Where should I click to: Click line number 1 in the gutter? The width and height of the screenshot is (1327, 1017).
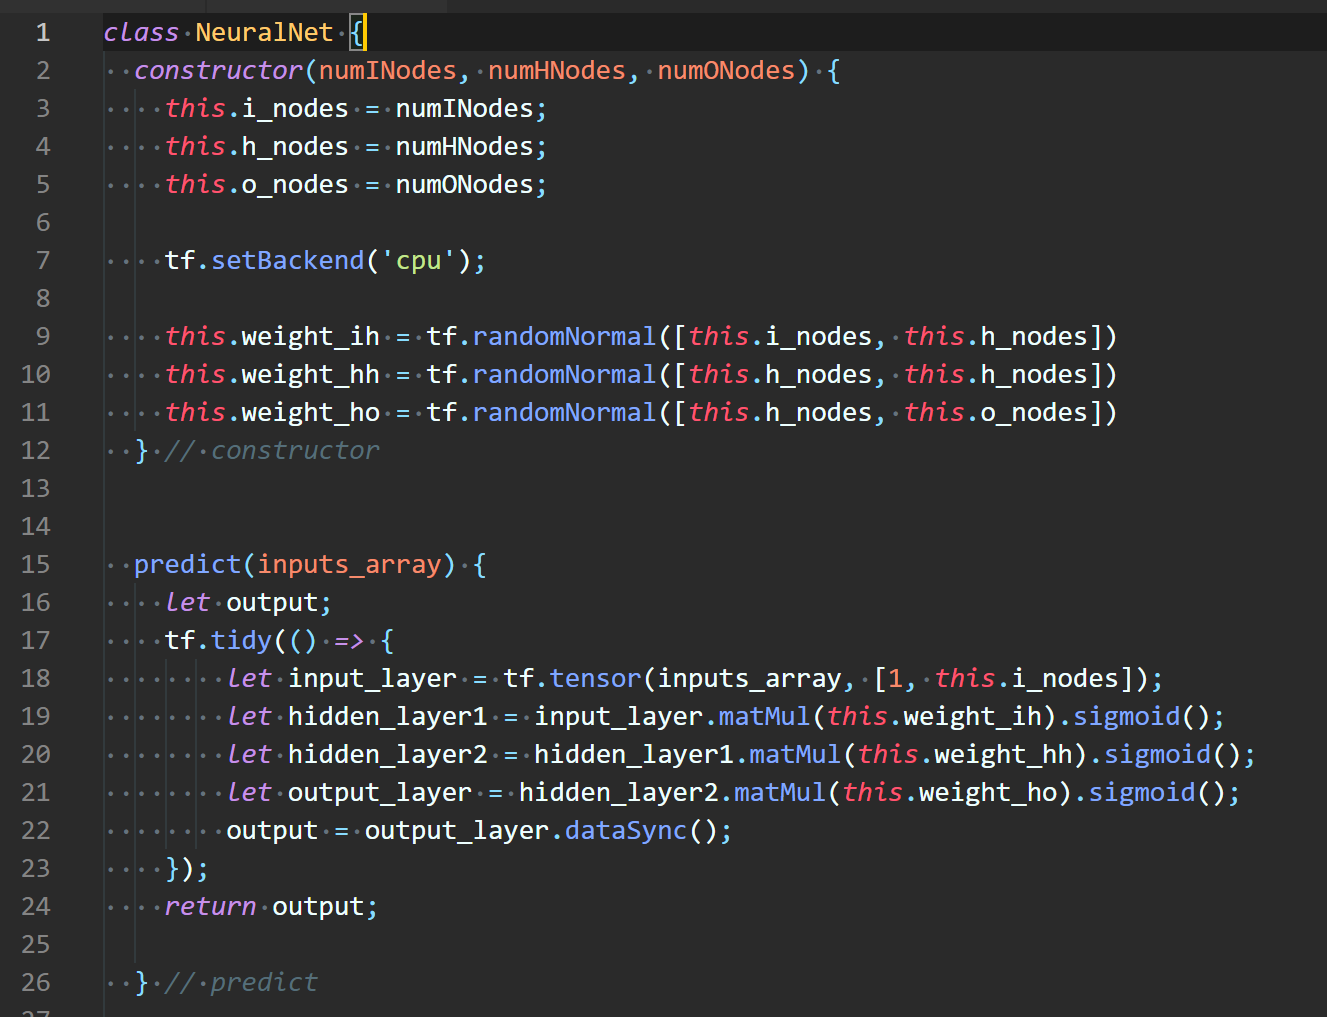point(43,32)
